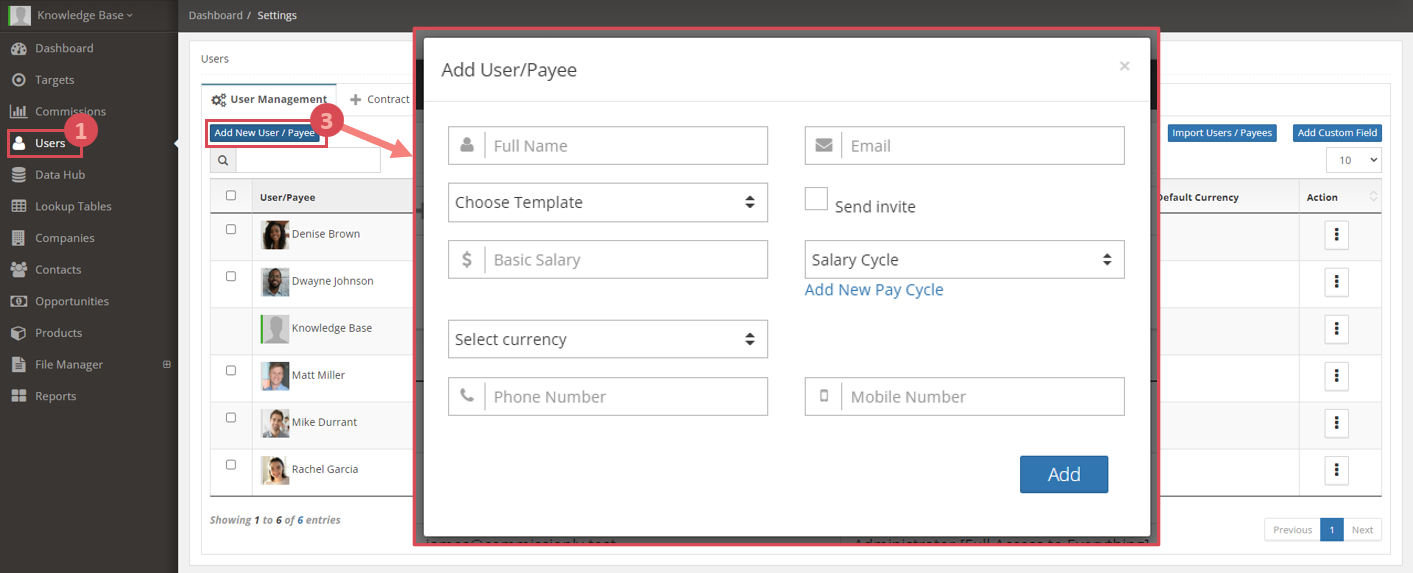Click the Import Users / Payees button
Viewport: 1413px width, 573px height.
[x=1222, y=133]
